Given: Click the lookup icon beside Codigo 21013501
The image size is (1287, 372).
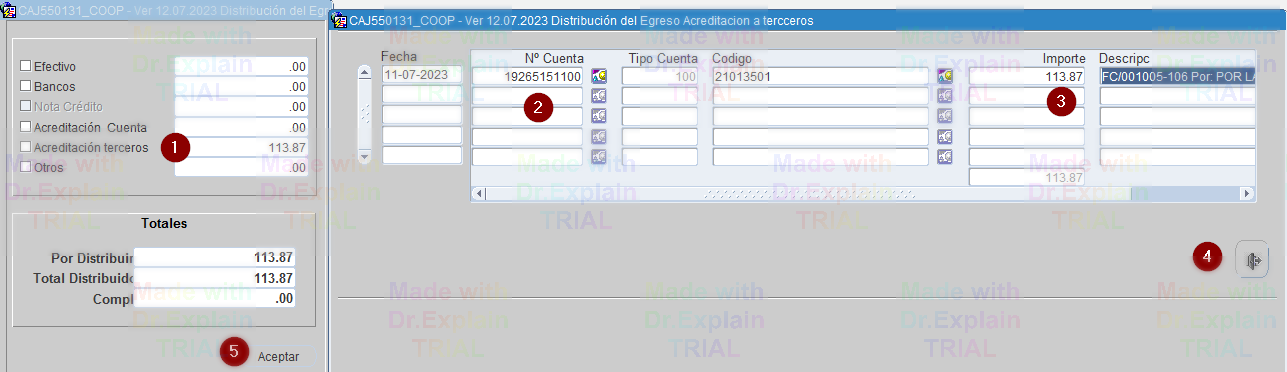Looking at the screenshot, I should point(945,76).
